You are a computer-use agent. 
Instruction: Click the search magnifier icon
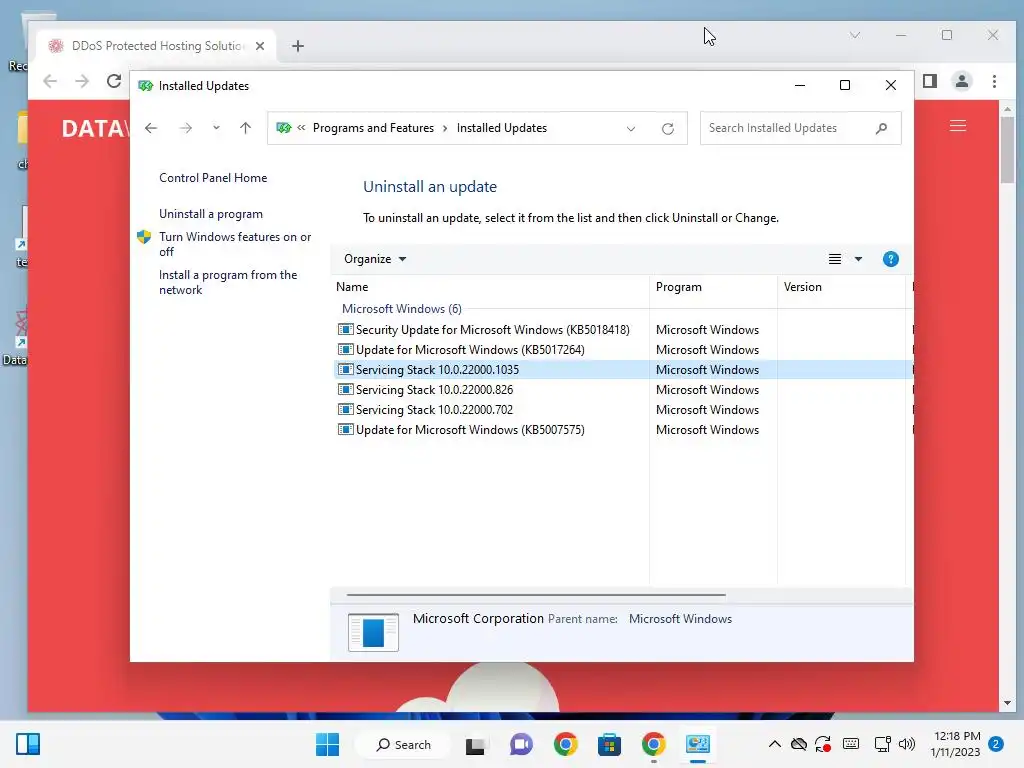point(882,128)
